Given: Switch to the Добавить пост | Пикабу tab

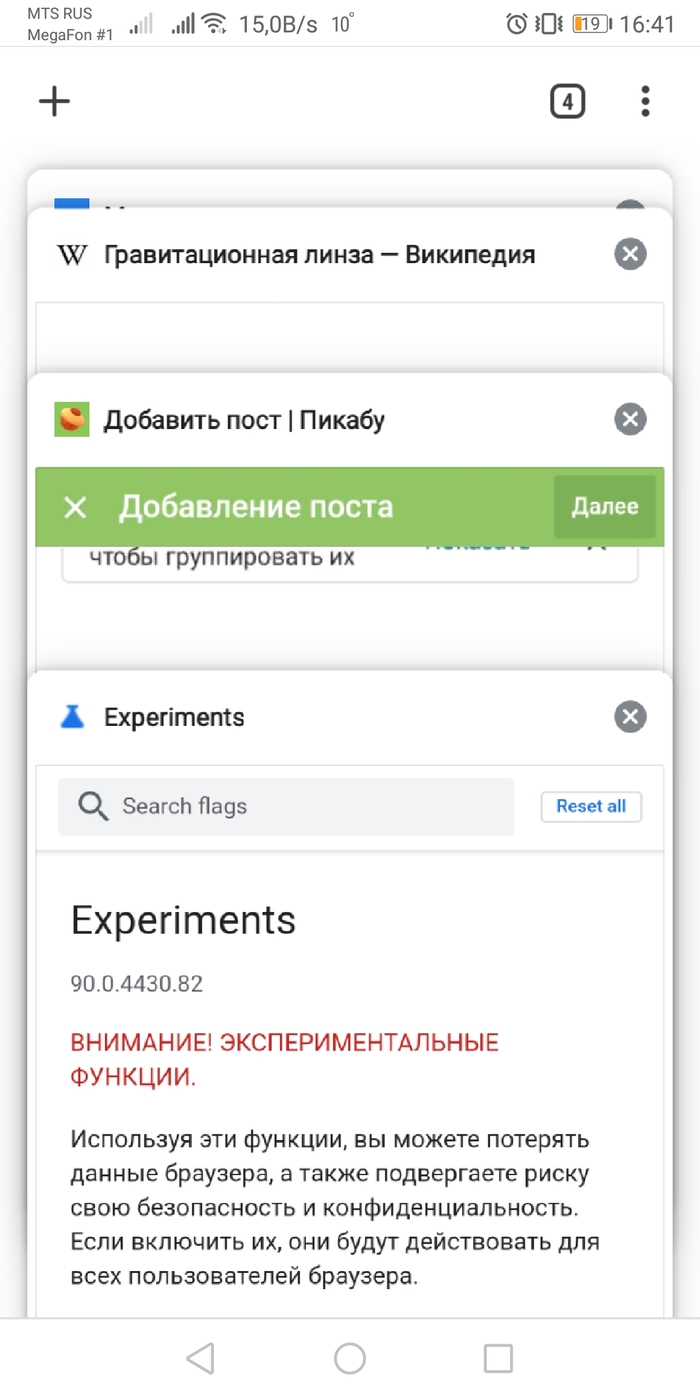Looking at the screenshot, I should point(245,420).
